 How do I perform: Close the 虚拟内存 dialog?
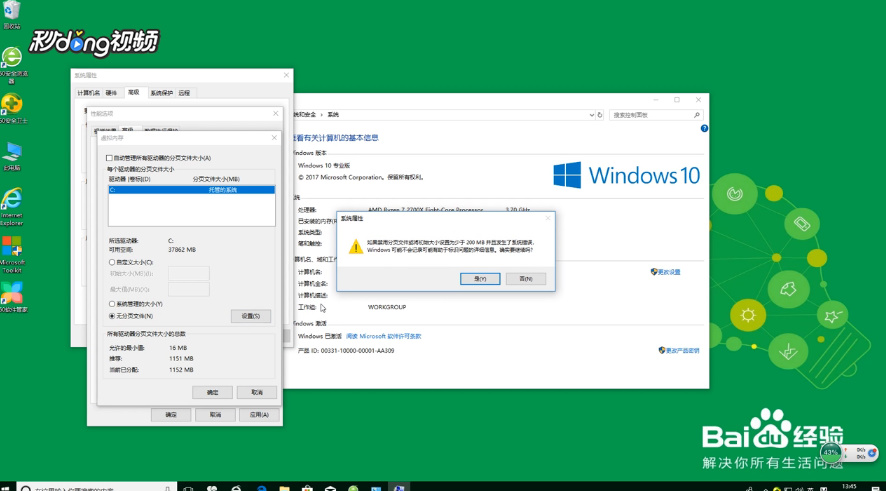tap(274, 137)
